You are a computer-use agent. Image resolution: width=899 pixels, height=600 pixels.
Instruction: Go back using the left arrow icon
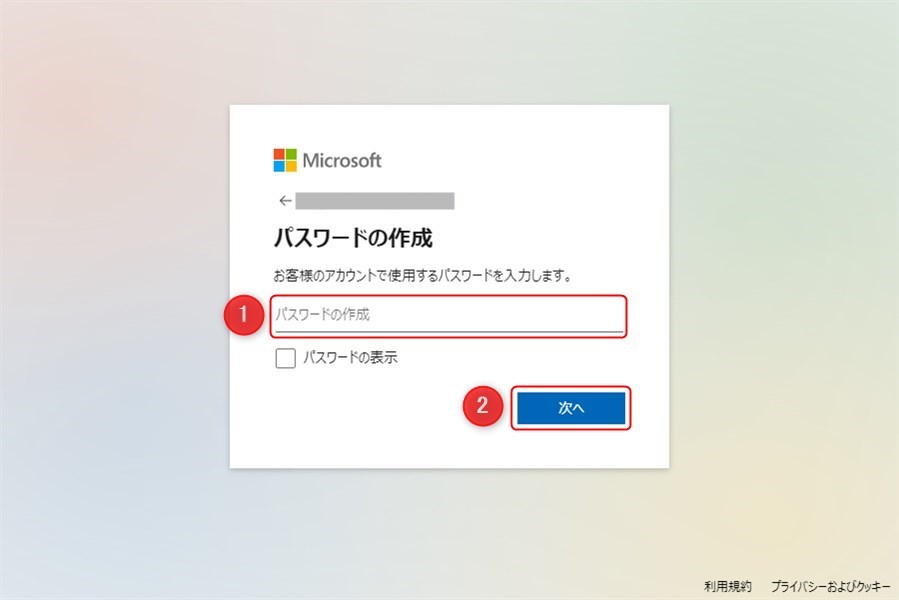(285, 201)
